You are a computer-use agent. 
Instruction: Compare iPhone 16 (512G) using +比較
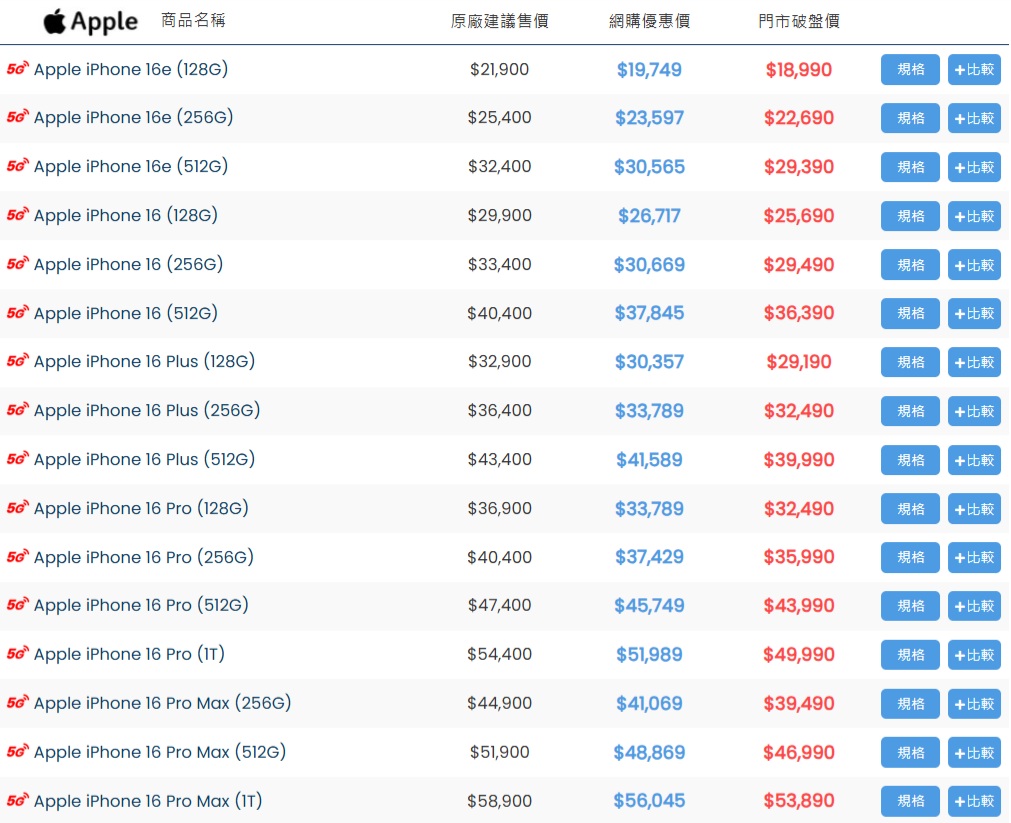pyautogui.click(x=974, y=313)
